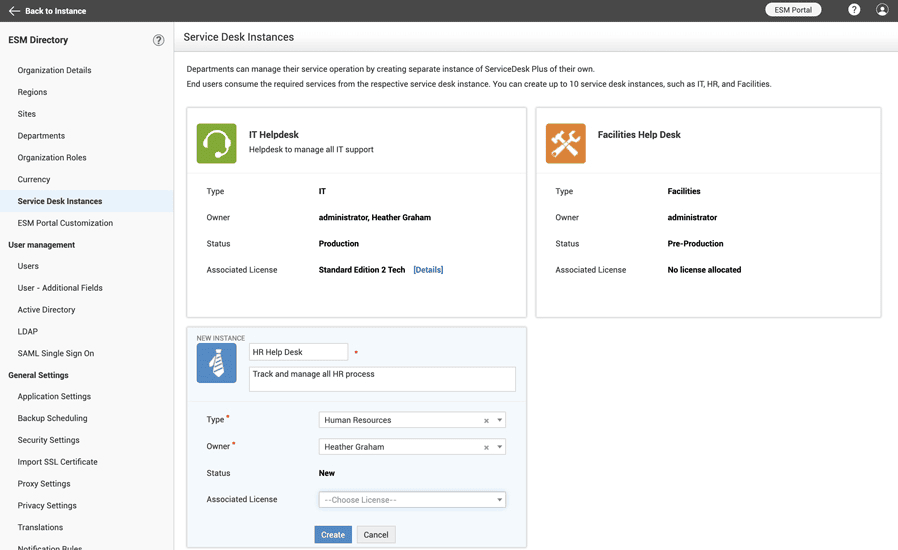Open the user profile icon
Screen dimensions: 898x550
tap(882, 10)
